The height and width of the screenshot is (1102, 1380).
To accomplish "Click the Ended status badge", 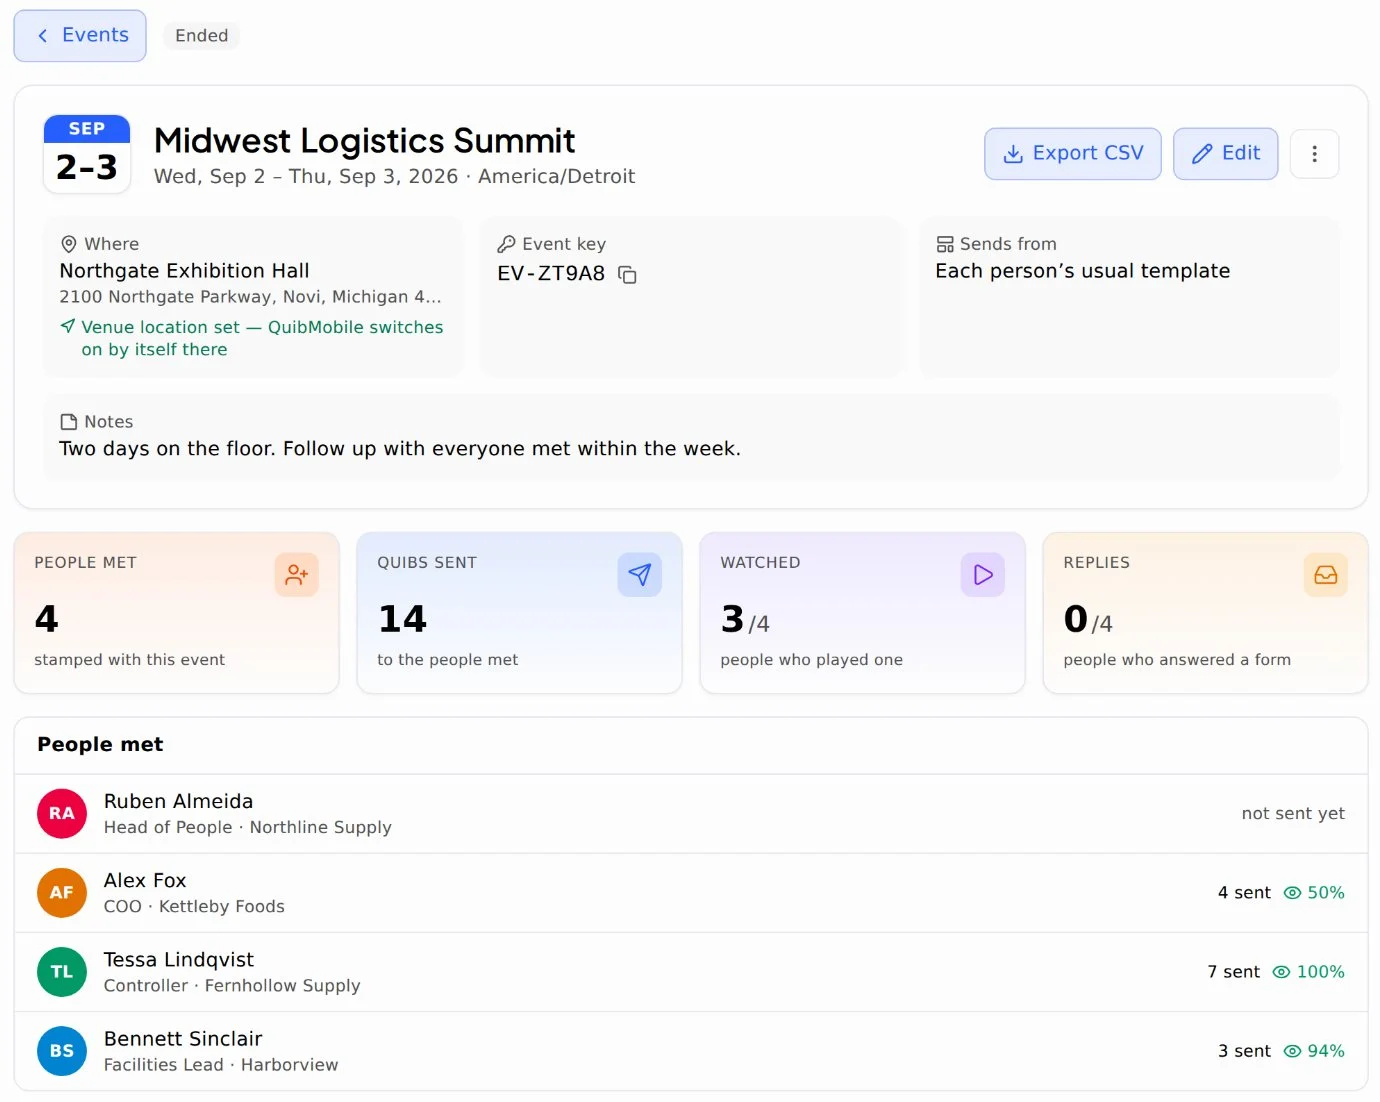I will [x=202, y=36].
